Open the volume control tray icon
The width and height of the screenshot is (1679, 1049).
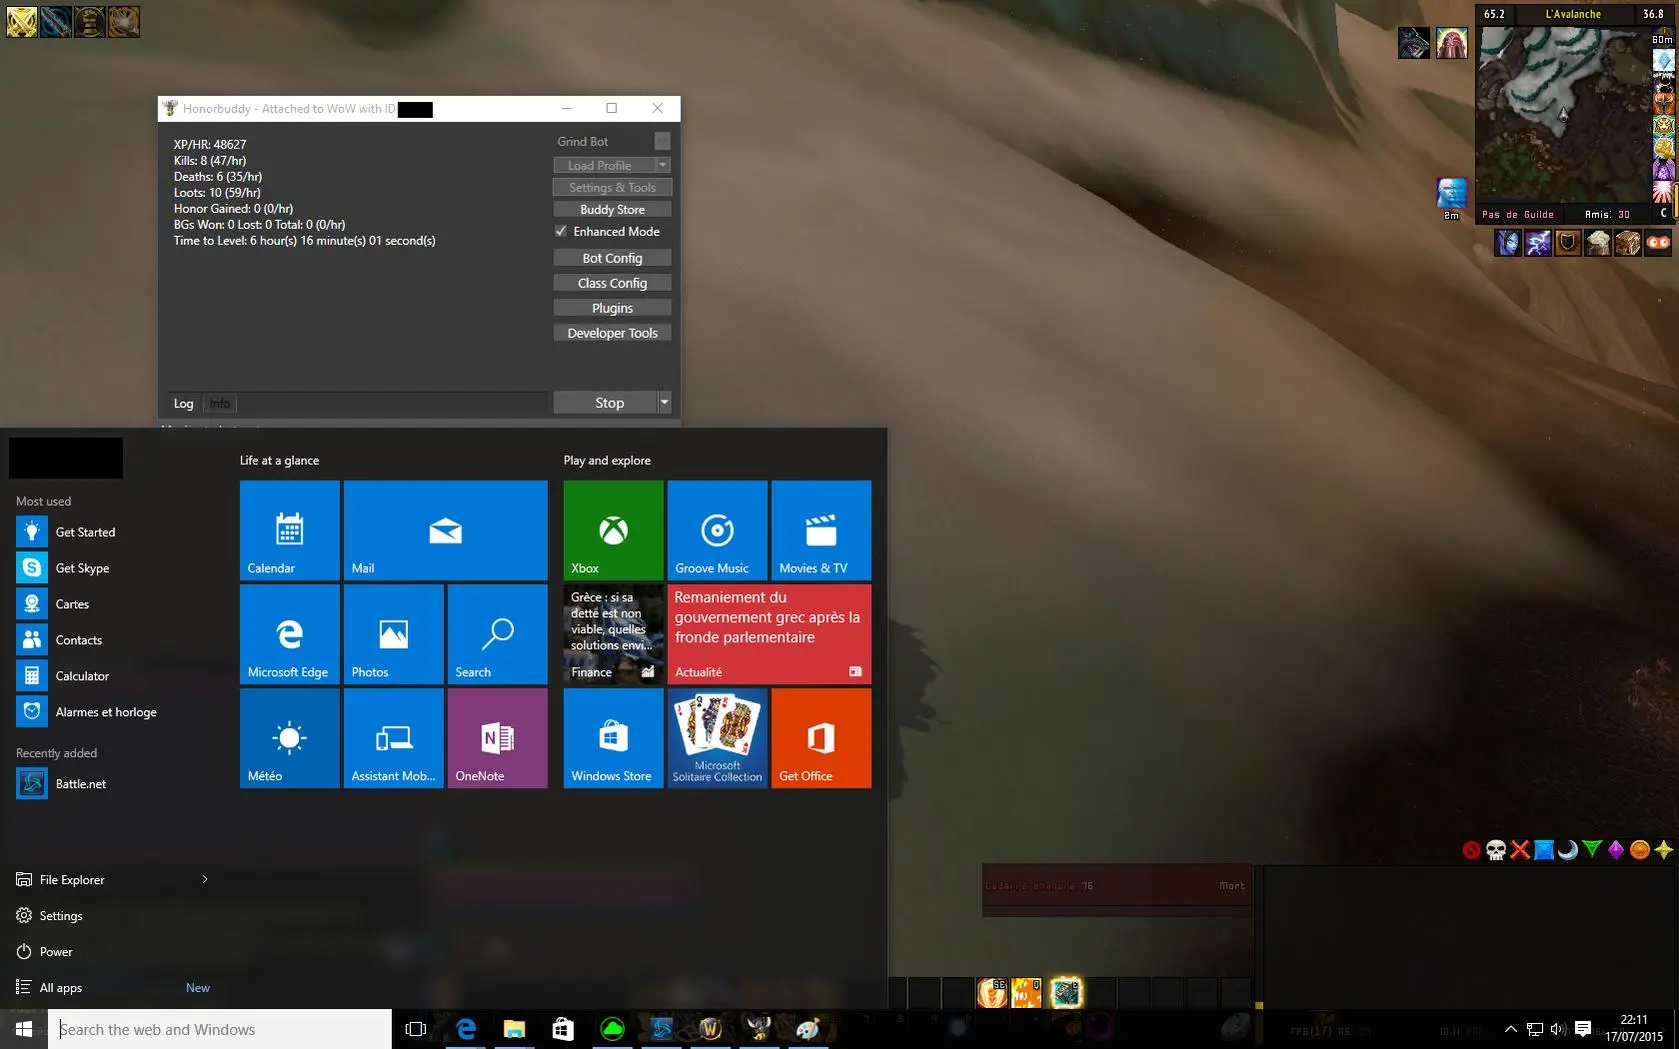[x=1558, y=1029]
